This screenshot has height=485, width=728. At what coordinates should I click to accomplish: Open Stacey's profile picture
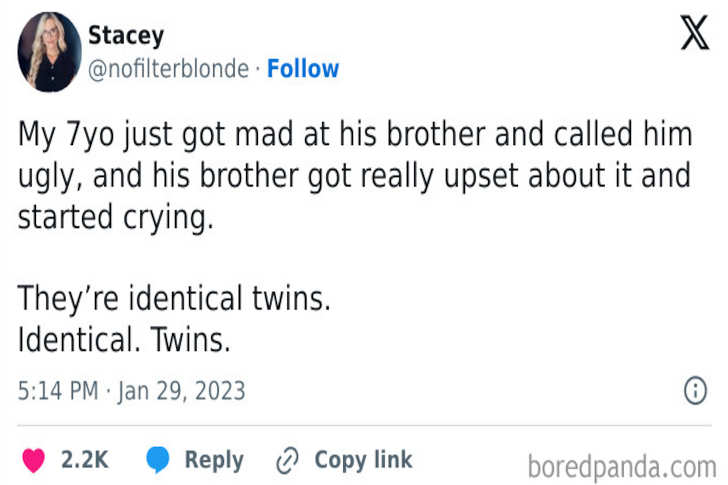click(x=49, y=52)
